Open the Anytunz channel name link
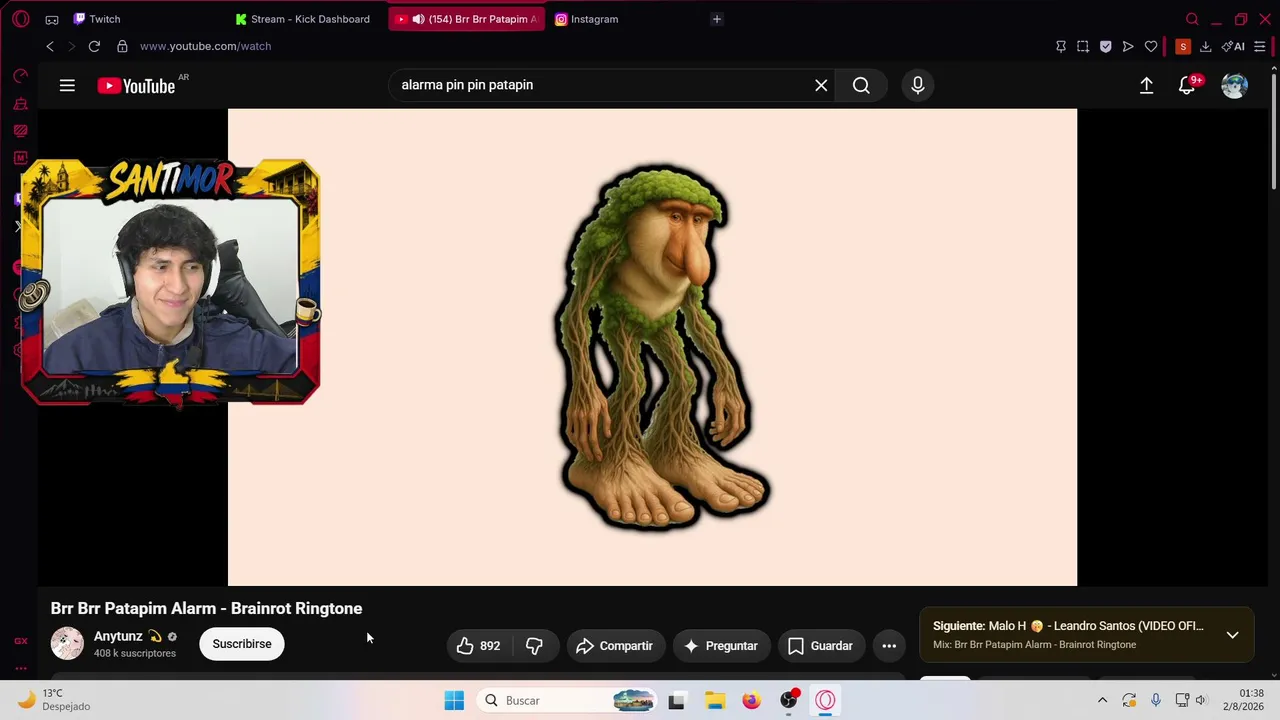Viewport: 1280px width, 720px height. point(118,636)
